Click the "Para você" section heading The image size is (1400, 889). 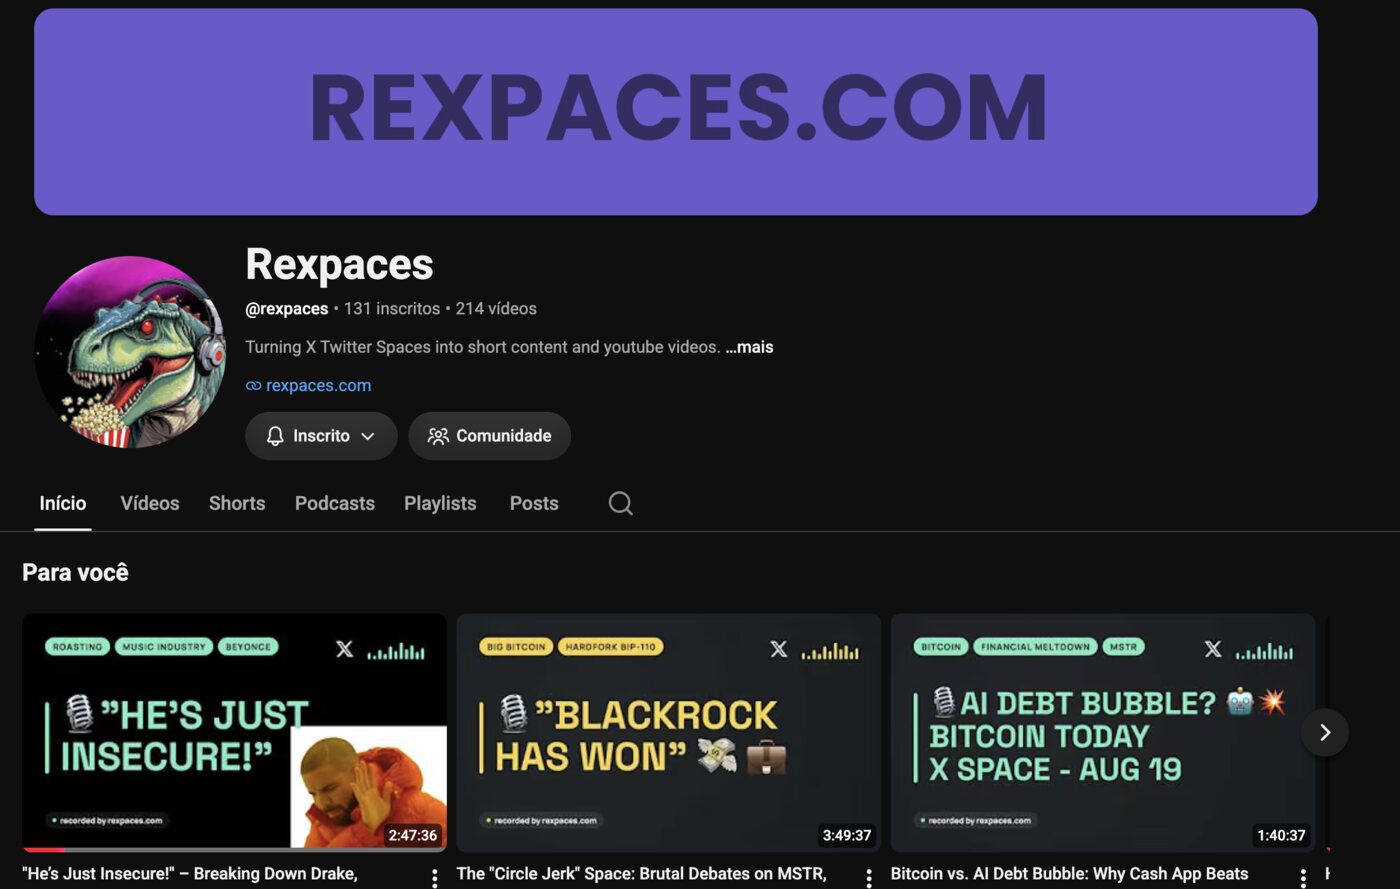tap(75, 573)
